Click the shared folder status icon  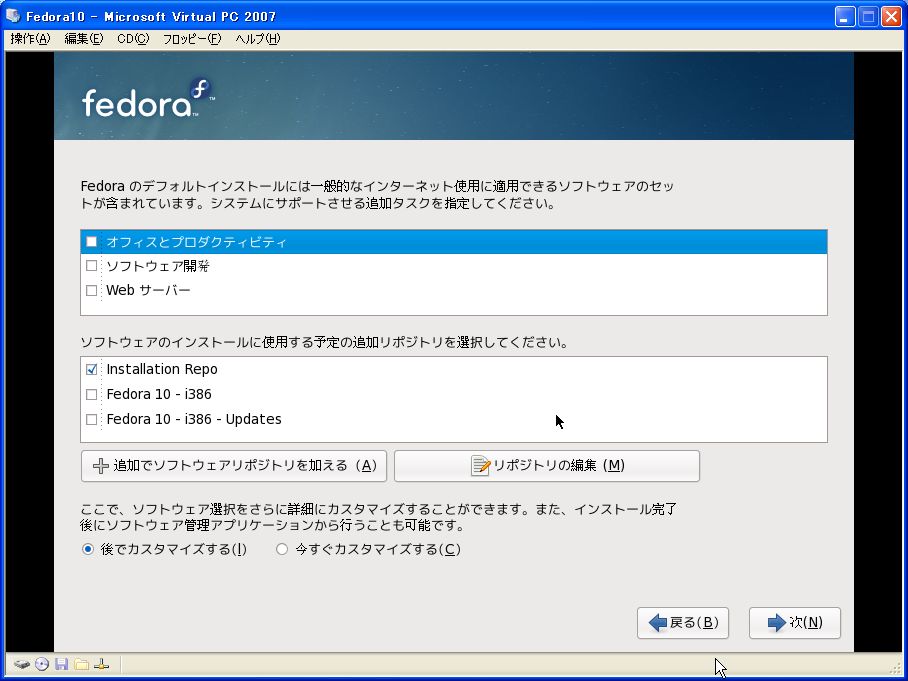tap(82, 664)
